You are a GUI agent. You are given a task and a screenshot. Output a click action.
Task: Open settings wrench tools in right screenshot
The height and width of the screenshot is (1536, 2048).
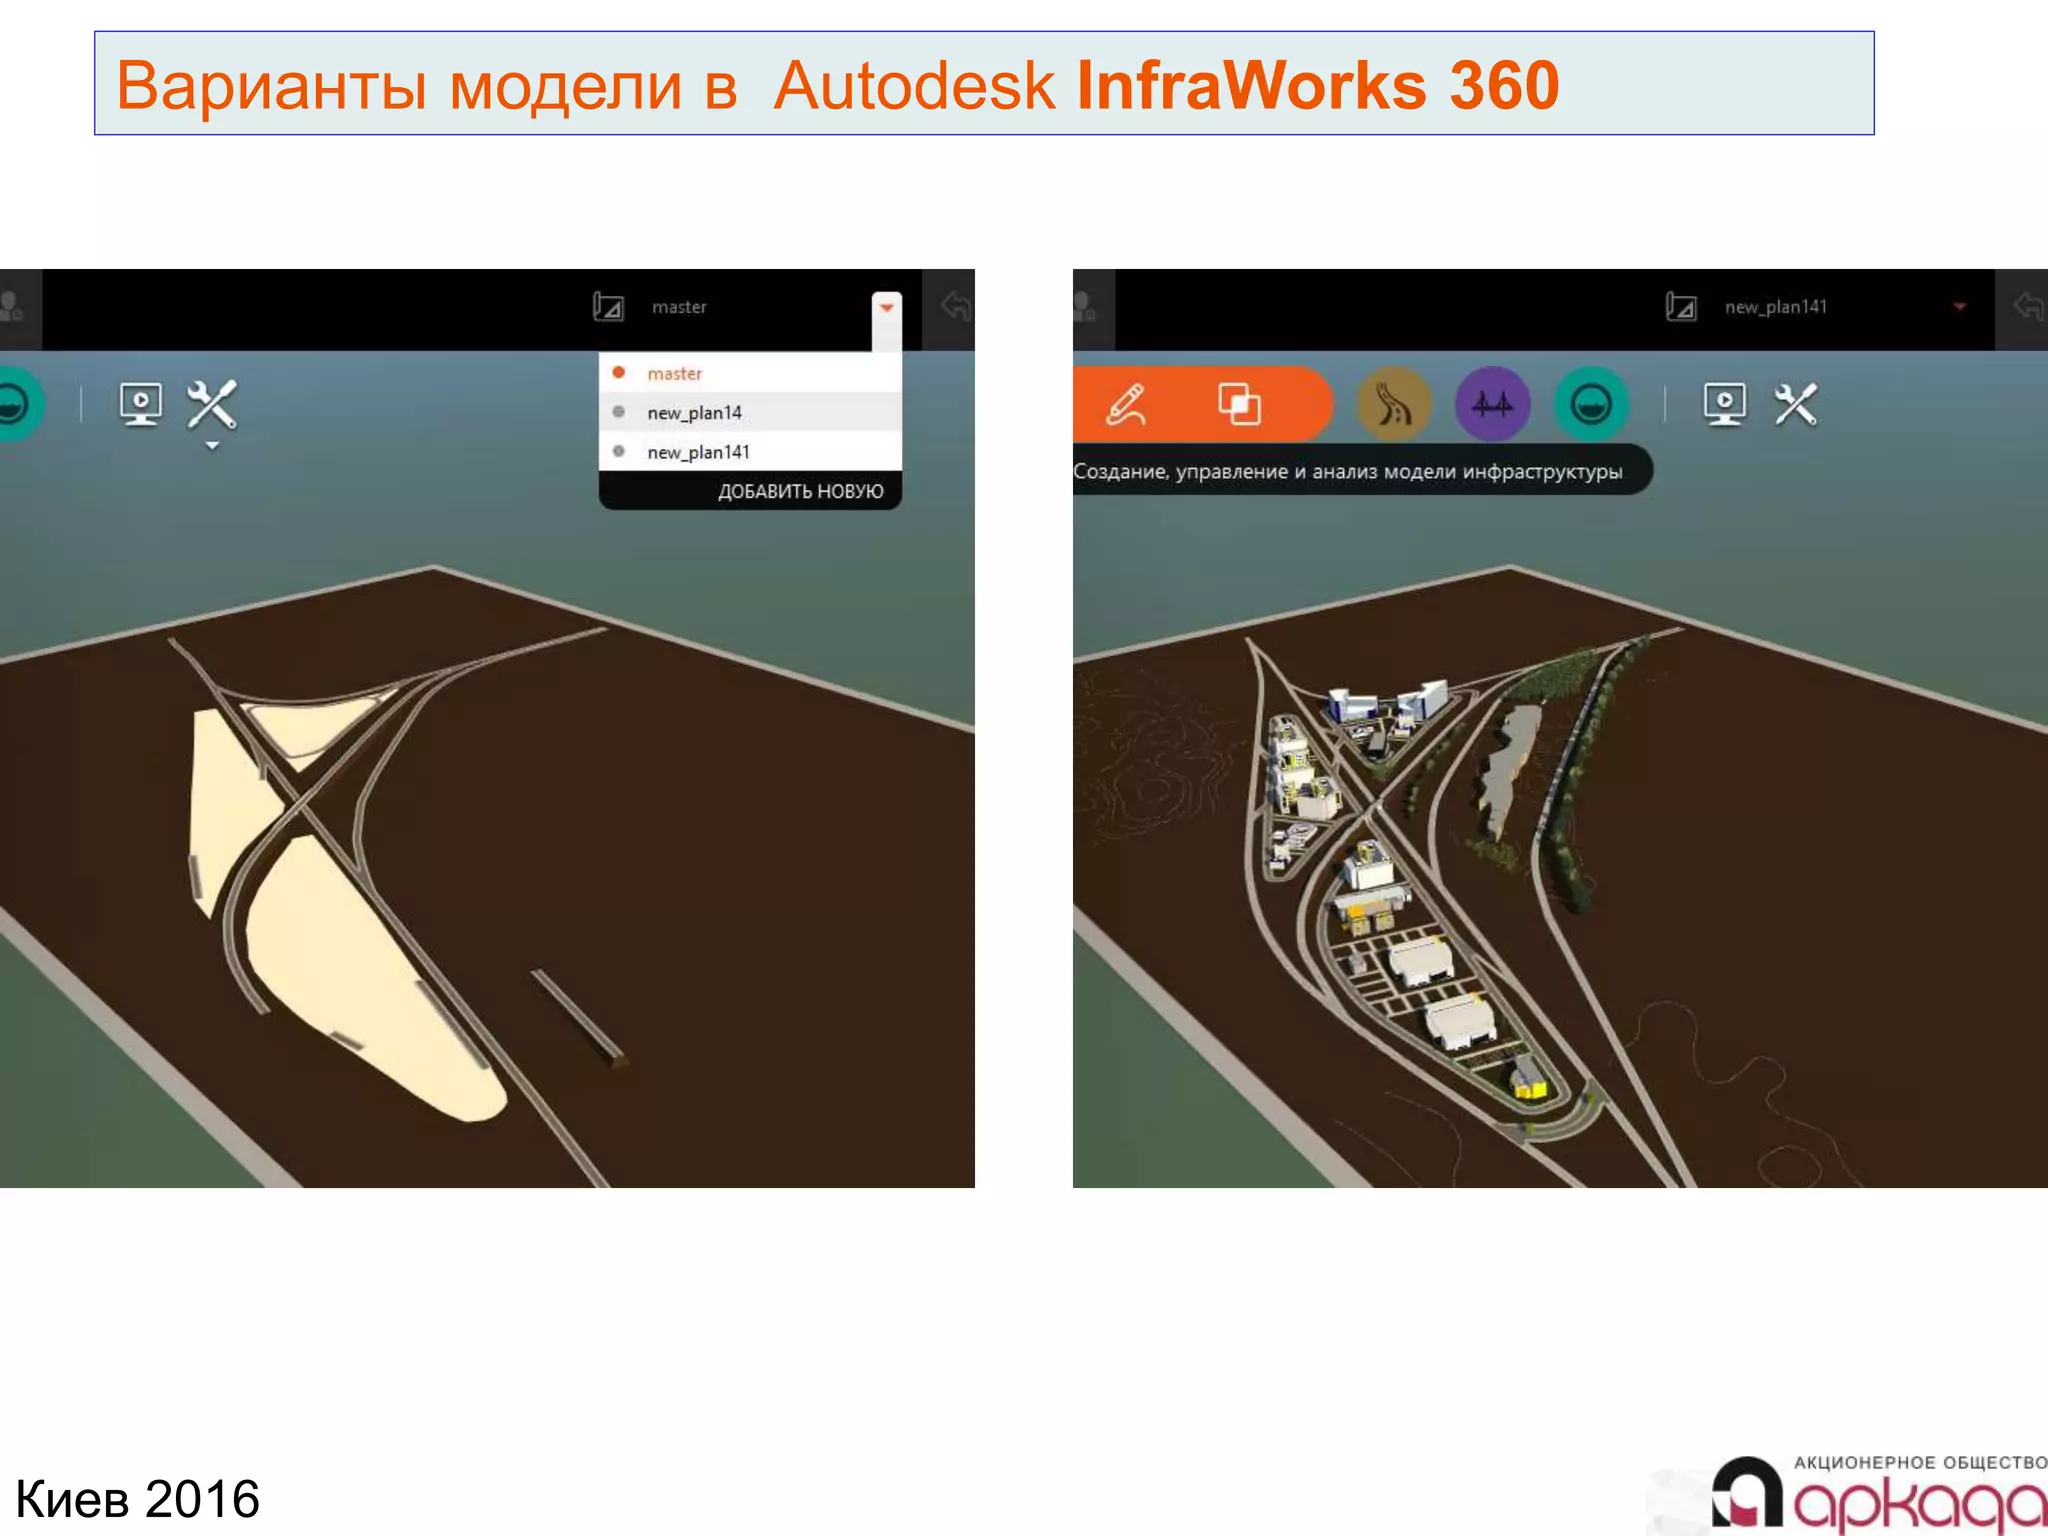(1796, 405)
